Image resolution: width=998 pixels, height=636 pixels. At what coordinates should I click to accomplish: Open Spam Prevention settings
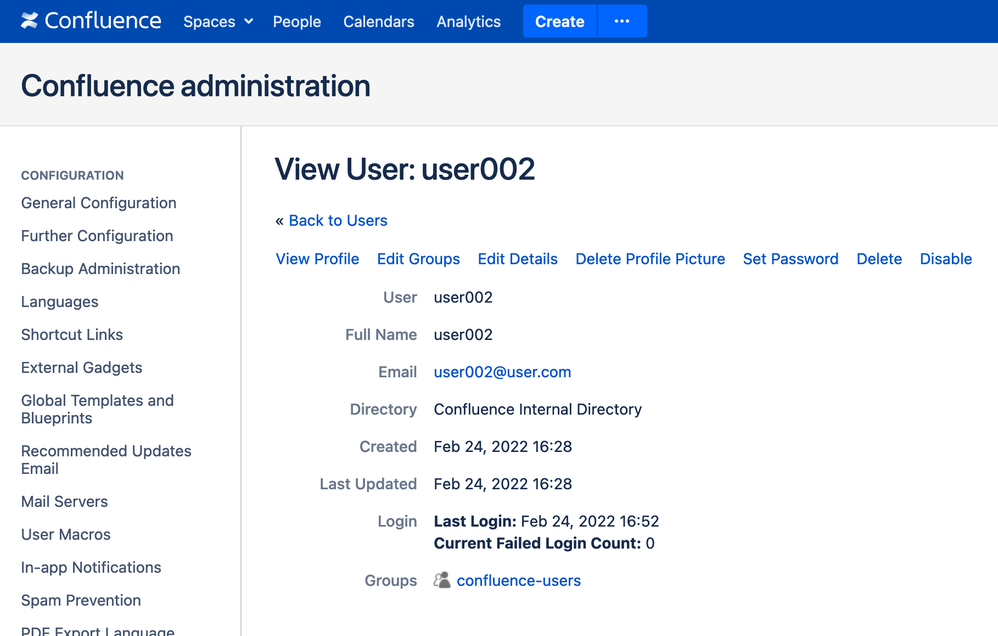[80, 600]
